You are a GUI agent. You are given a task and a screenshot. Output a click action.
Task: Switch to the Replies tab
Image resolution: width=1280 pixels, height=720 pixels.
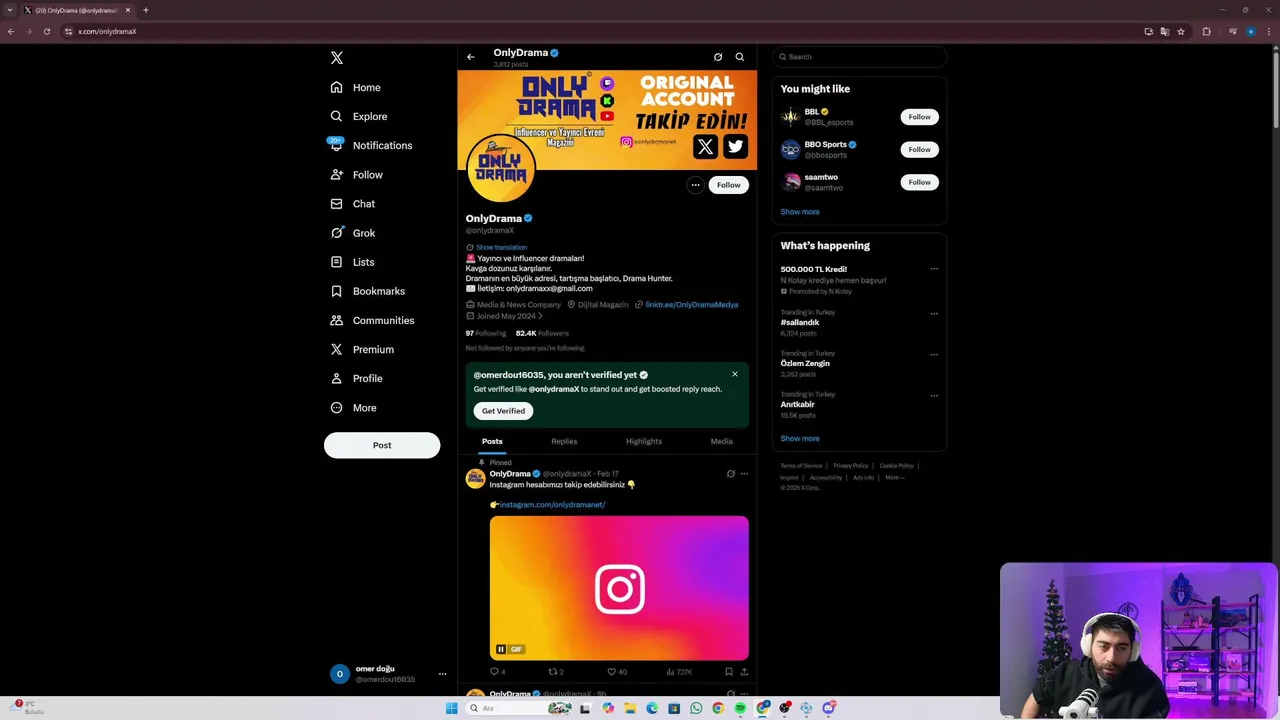564,441
